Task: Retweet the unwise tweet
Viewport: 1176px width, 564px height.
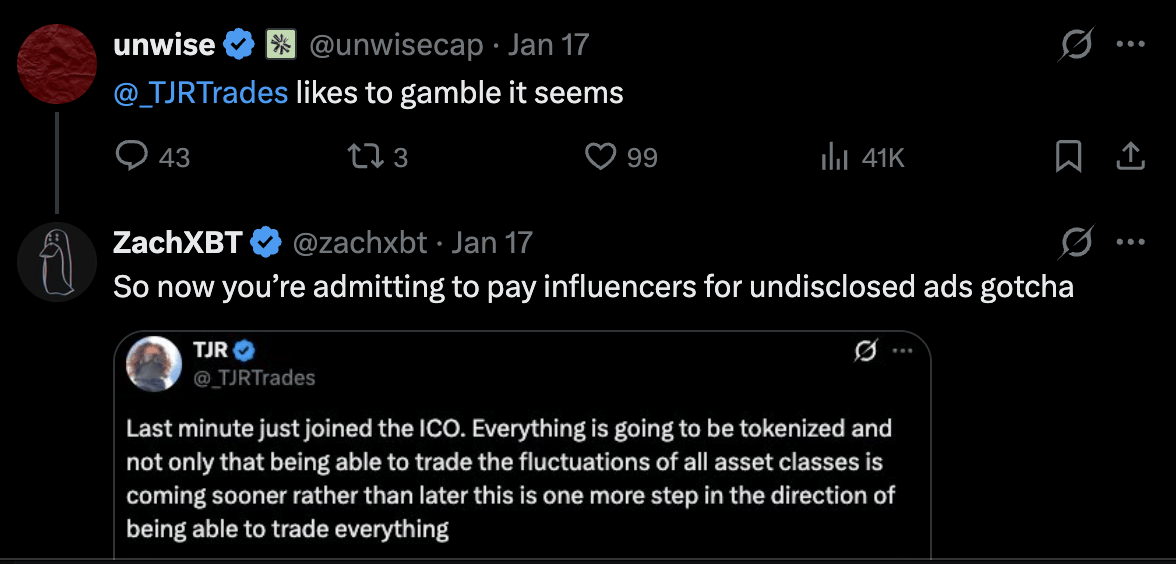Action: click(379, 158)
